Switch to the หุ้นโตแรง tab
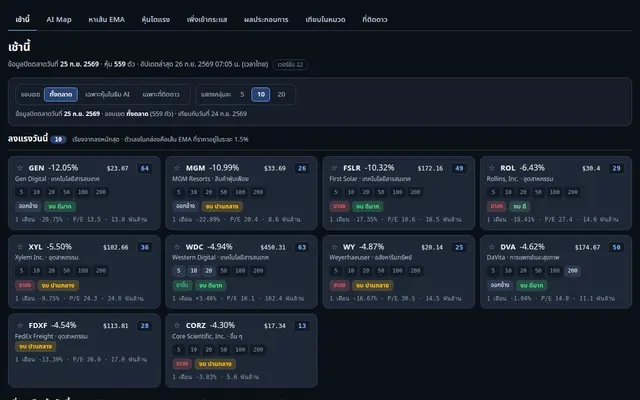 pyautogui.click(x=156, y=20)
